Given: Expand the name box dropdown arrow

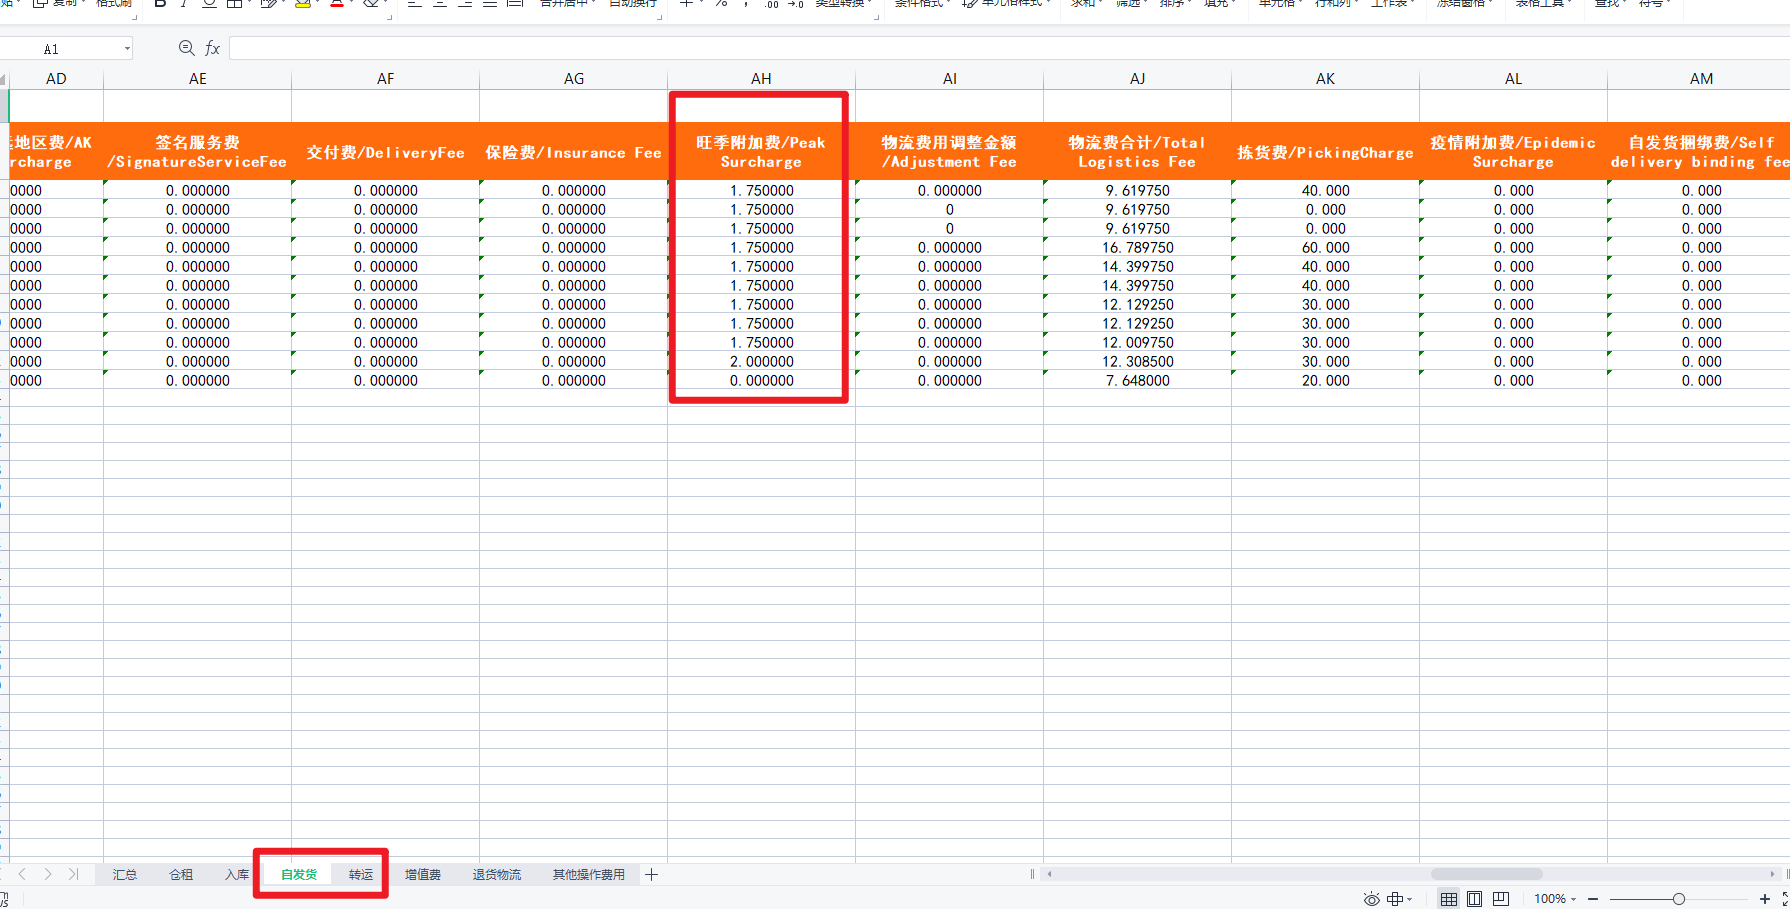Looking at the screenshot, I should (127, 48).
